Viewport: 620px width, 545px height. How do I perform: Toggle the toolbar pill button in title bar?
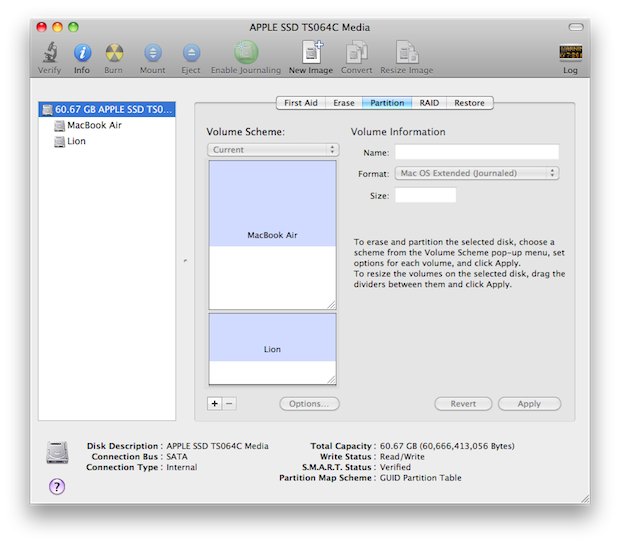pyautogui.click(x=576, y=27)
